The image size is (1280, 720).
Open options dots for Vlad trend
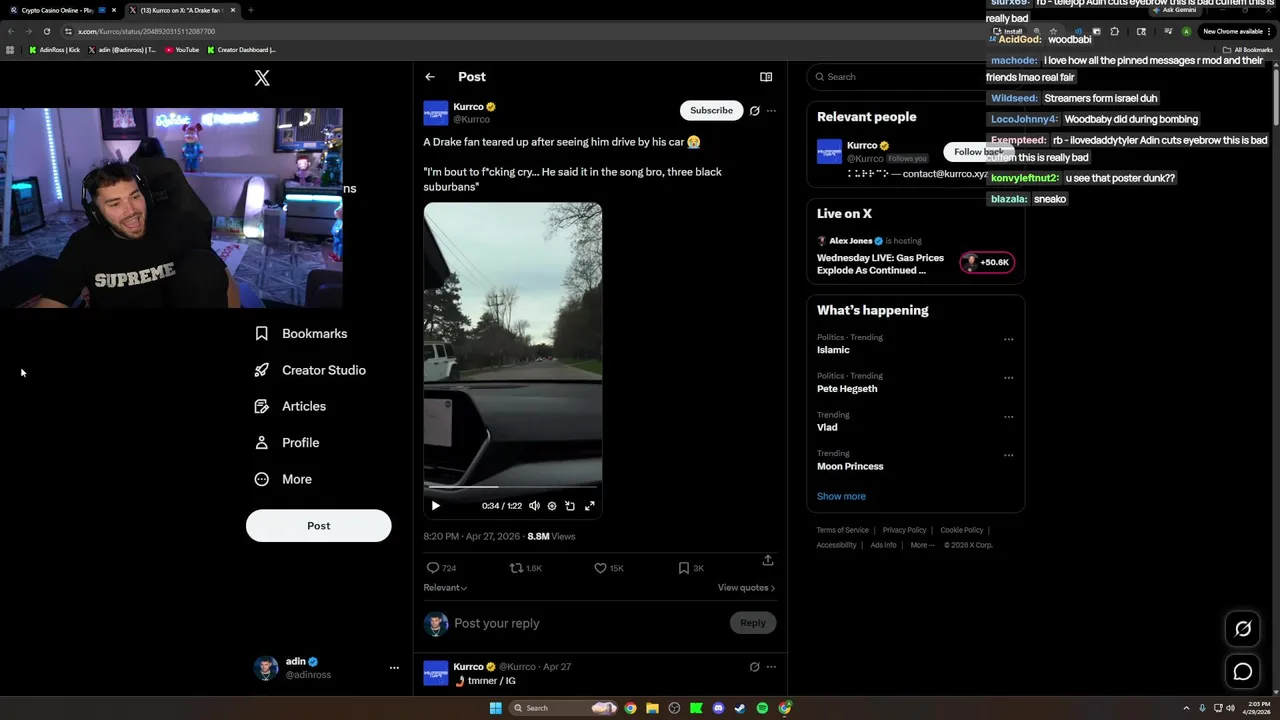pos(1008,417)
